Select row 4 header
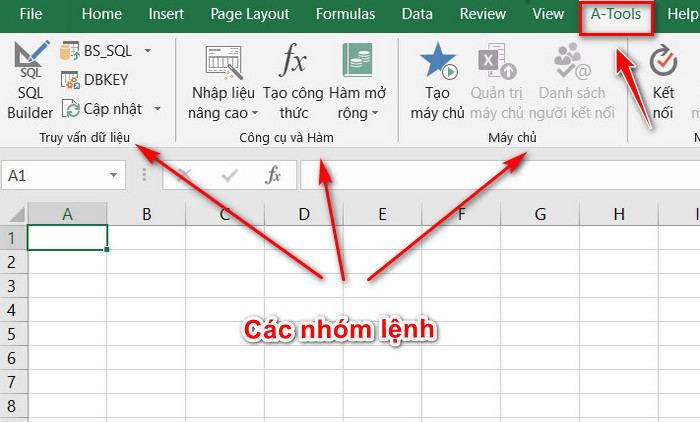700x422 pixels. 13,310
